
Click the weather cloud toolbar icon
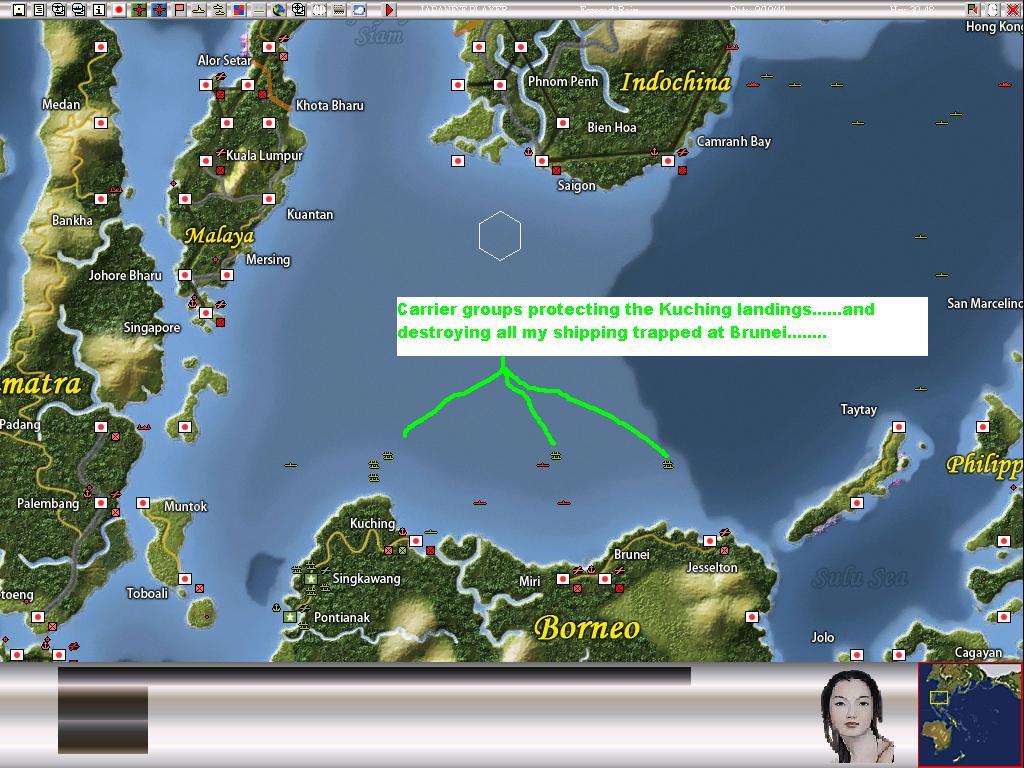pos(359,10)
